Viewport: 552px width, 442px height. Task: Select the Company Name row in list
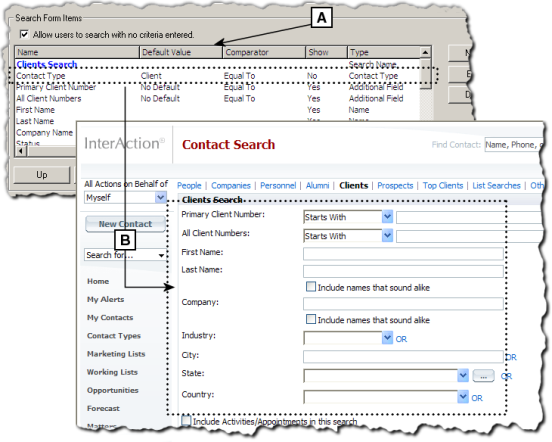(x=46, y=133)
